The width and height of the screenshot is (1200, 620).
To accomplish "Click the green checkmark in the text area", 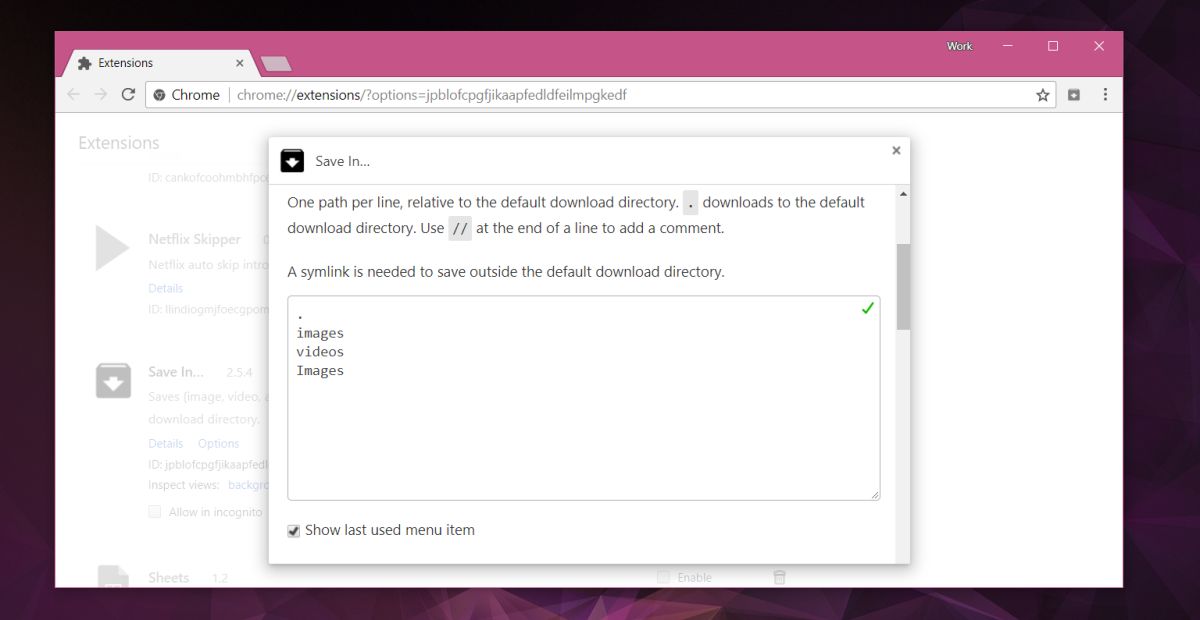I will click(867, 309).
